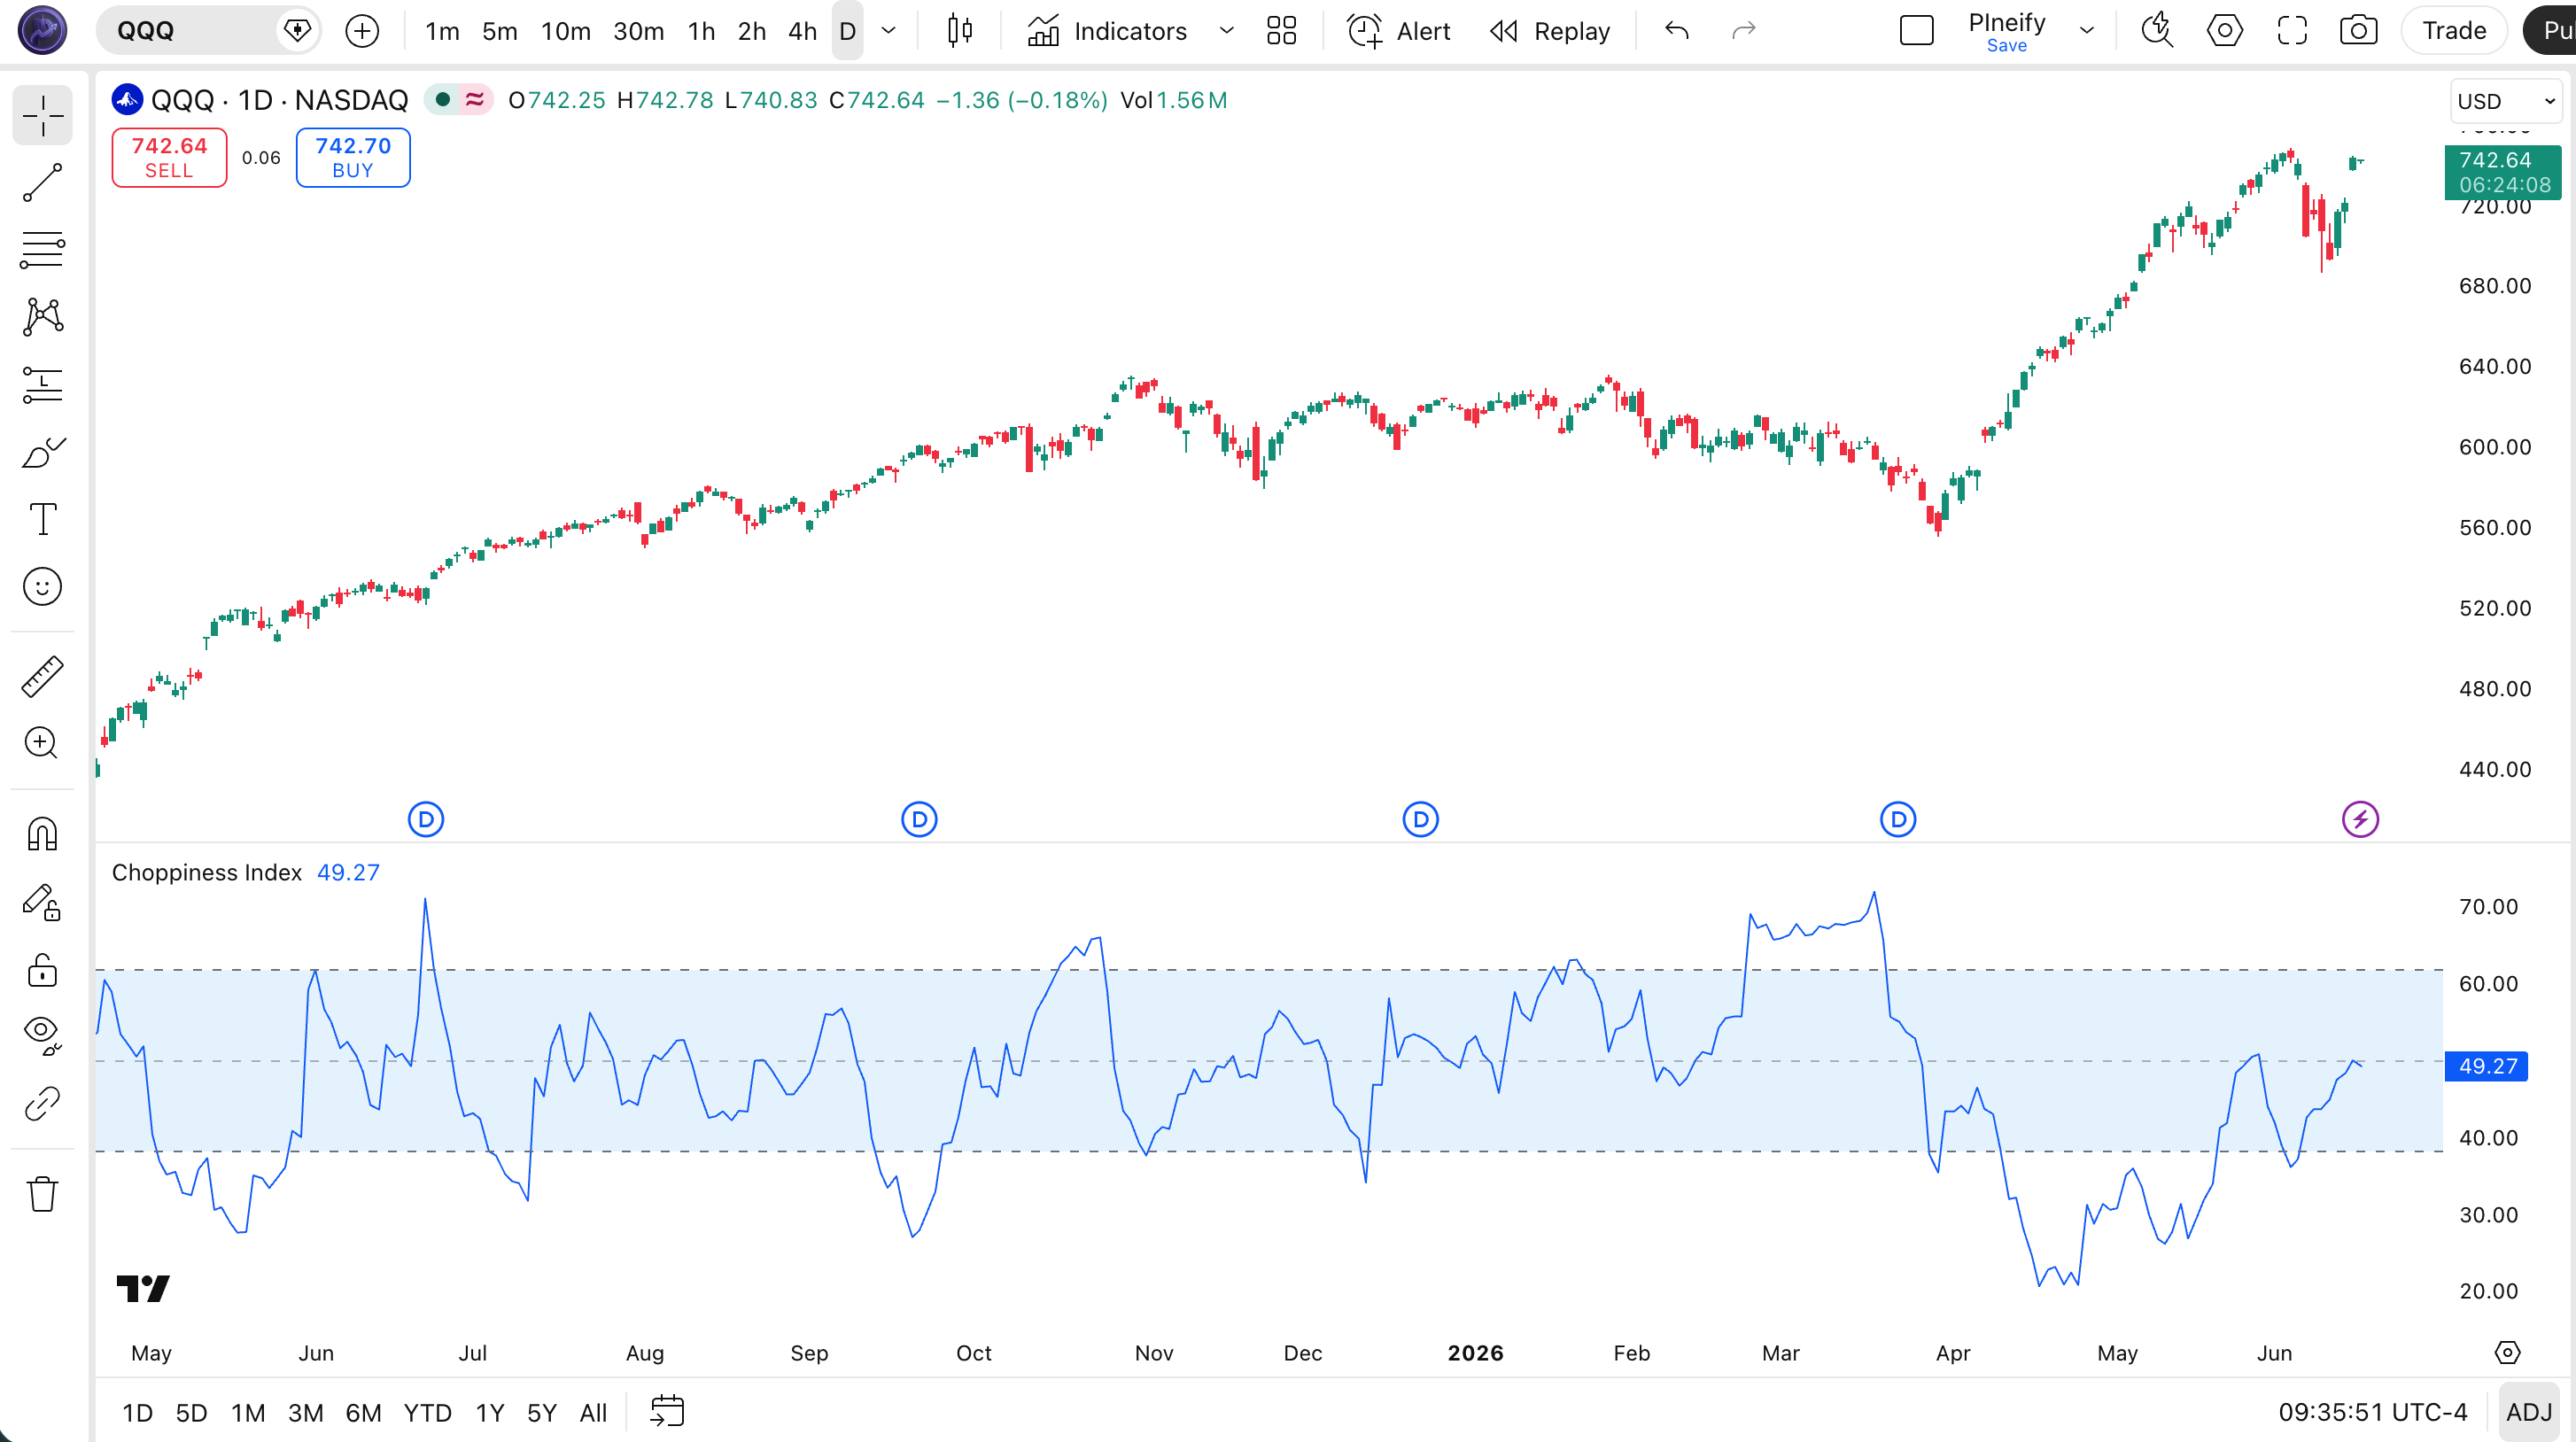Click the Choppiness Index indicator legend
The height and width of the screenshot is (1442, 2576).
click(206, 872)
